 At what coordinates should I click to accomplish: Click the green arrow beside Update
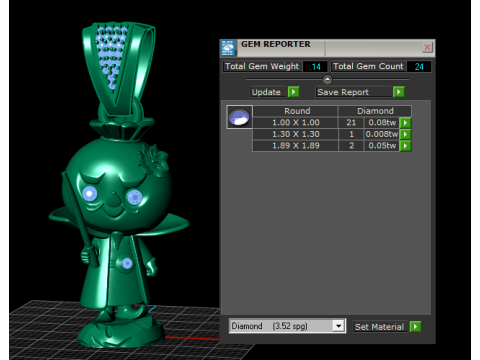click(x=293, y=92)
